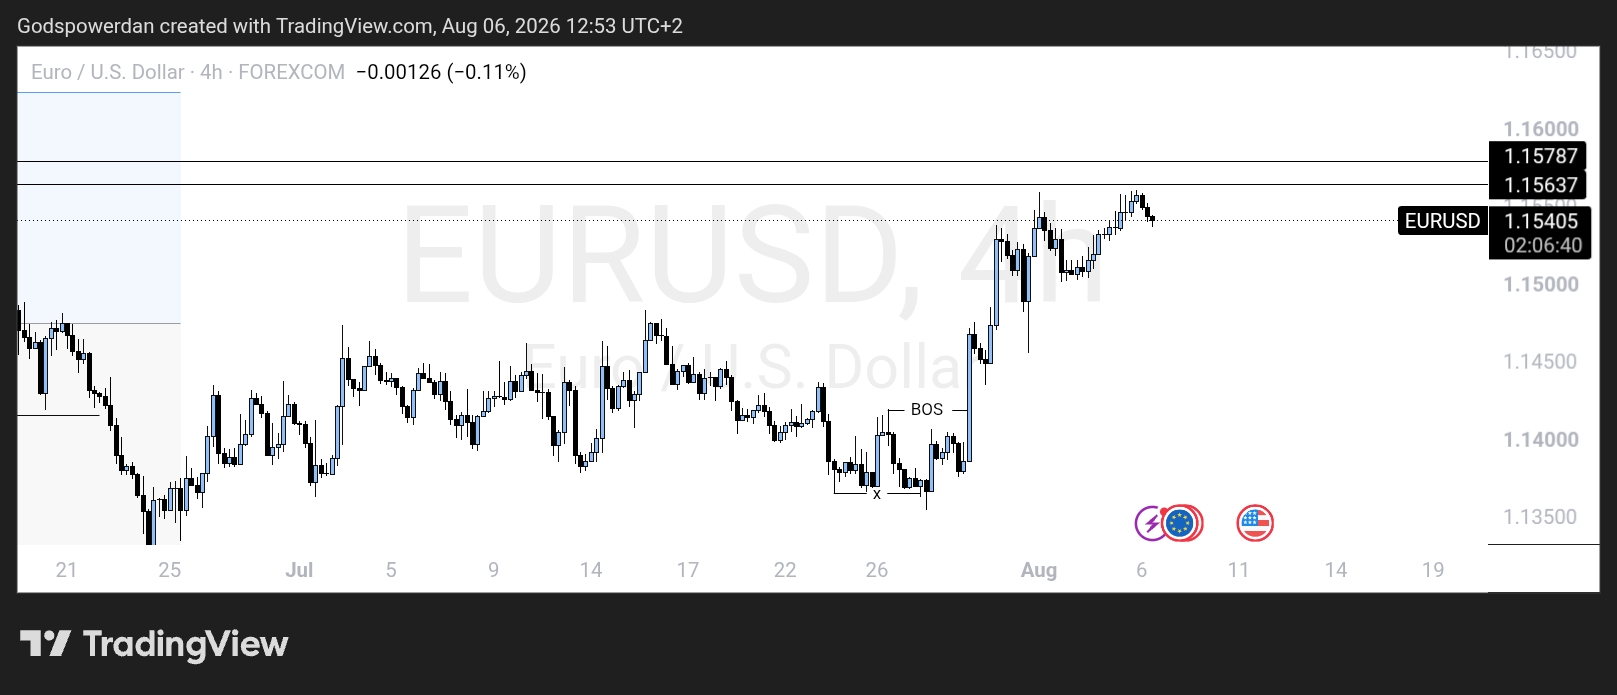
Task: Select the BOS label on the chart
Action: click(927, 409)
